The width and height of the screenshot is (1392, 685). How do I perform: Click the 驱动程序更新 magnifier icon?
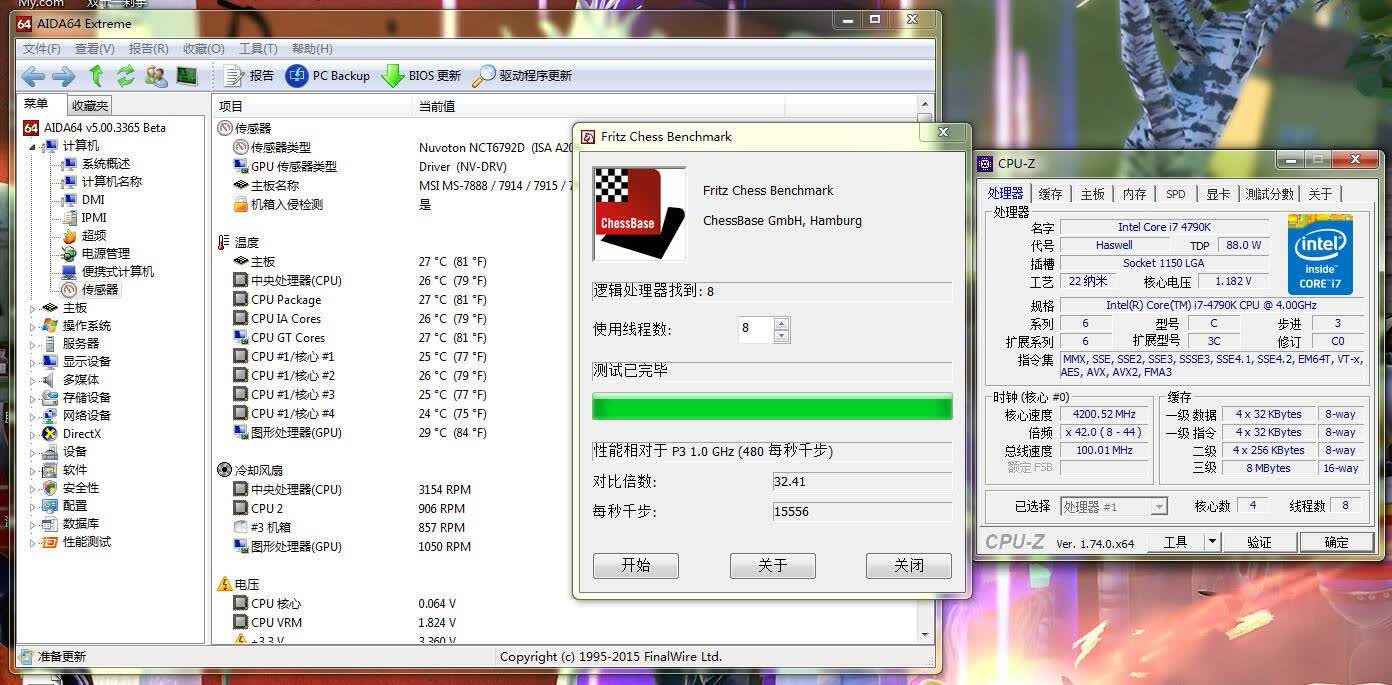[484, 76]
